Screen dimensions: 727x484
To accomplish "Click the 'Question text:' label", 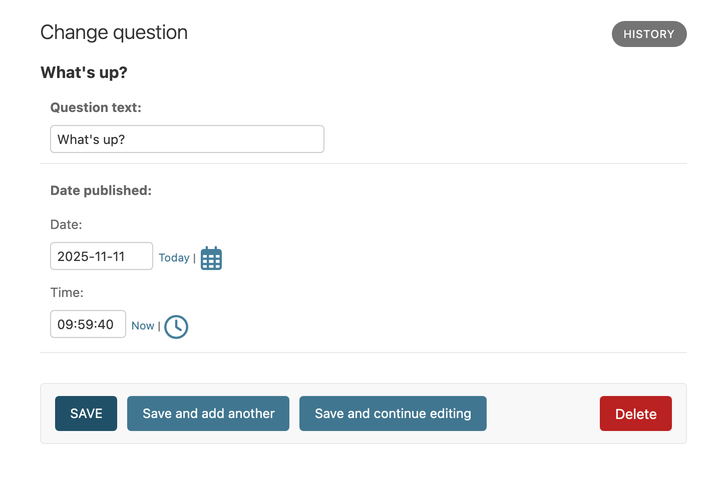I will [x=96, y=107].
